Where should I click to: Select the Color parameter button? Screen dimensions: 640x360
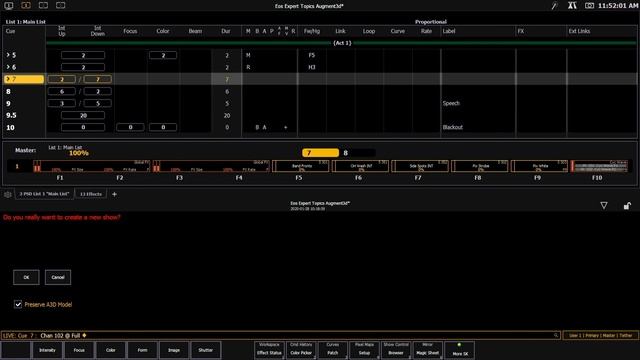[111, 350]
